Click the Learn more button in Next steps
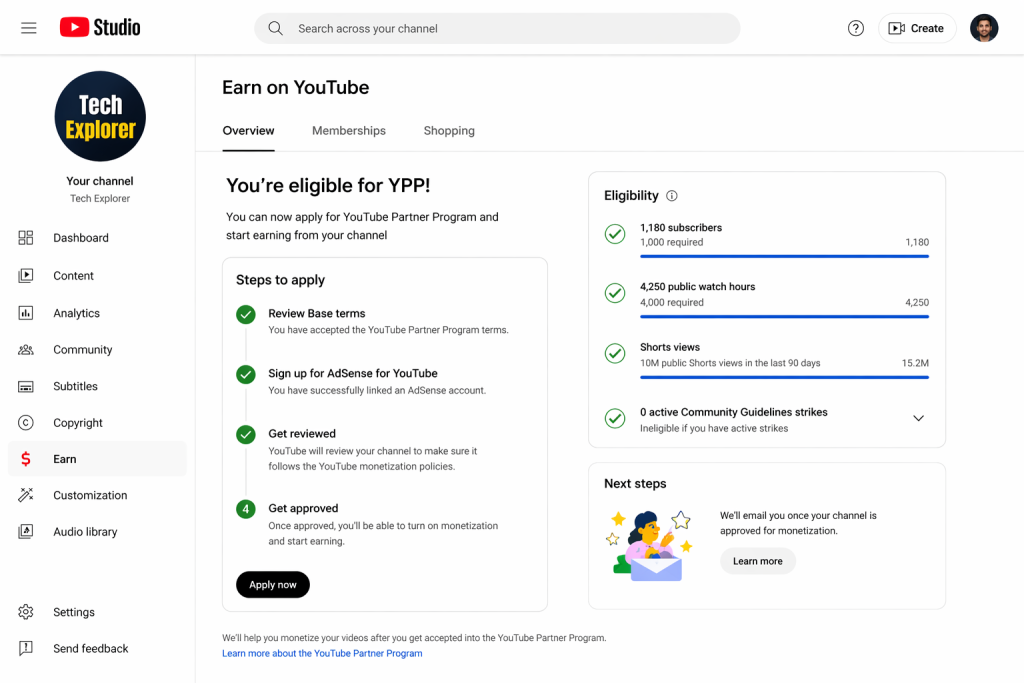The height and width of the screenshot is (683, 1024). click(x=758, y=561)
